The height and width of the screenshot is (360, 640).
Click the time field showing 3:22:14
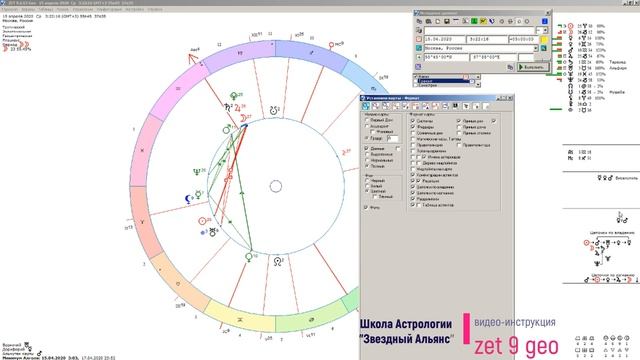pos(487,39)
